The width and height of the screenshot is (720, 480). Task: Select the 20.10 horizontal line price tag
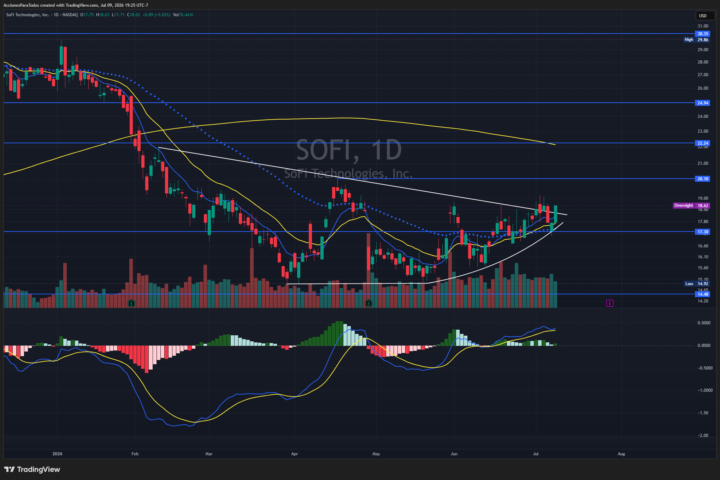coord(703,179)
